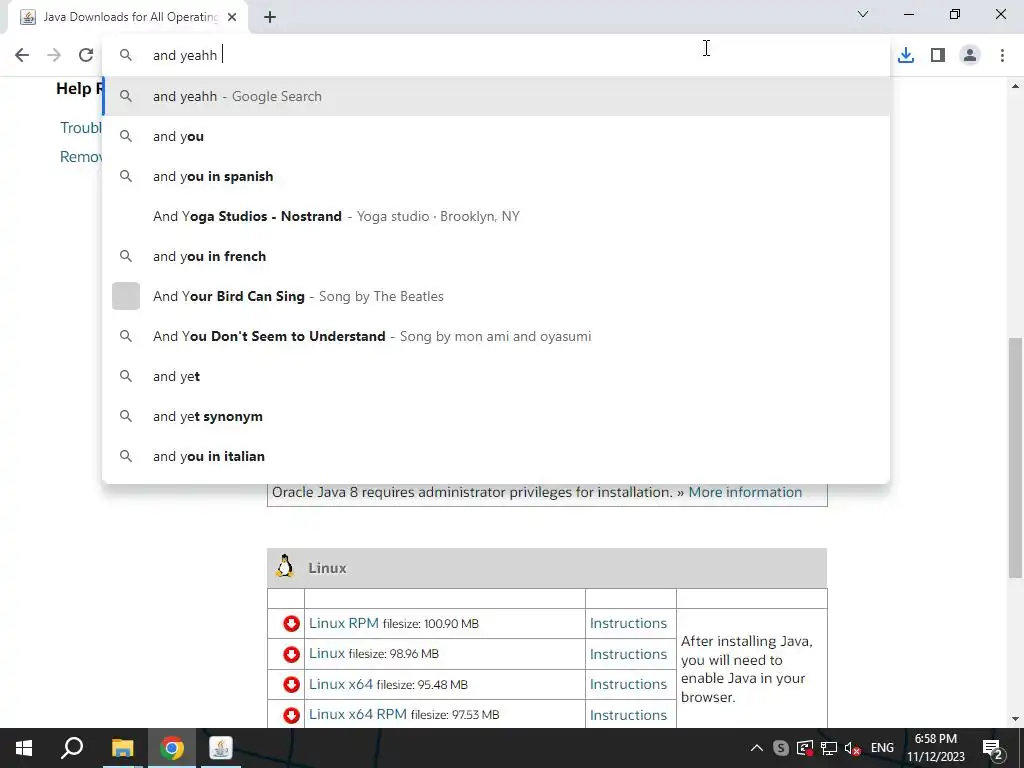Choose 'and yet synonym' suggestion
The width and height of the screenshot is (1024, 768).
click(x=496, y=416)
